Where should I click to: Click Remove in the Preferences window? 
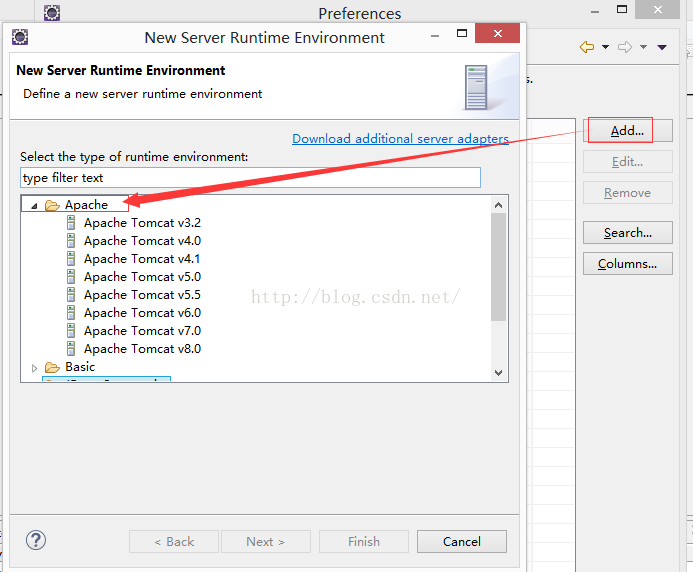[x=628, y=193]
